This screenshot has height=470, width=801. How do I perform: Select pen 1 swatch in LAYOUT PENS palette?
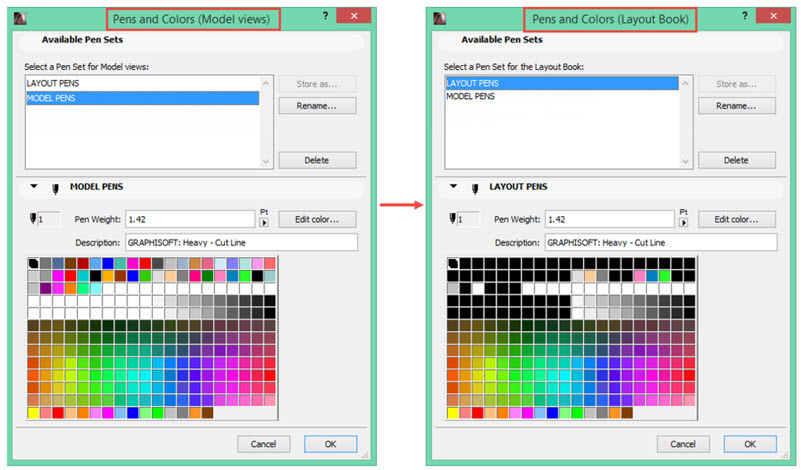[x=453, y=264]
